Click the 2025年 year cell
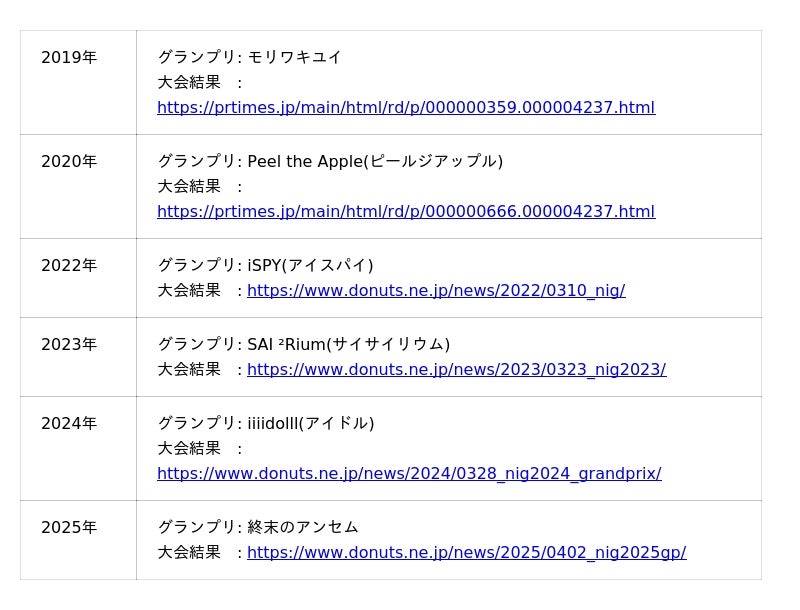 click(x=69, y=528)
